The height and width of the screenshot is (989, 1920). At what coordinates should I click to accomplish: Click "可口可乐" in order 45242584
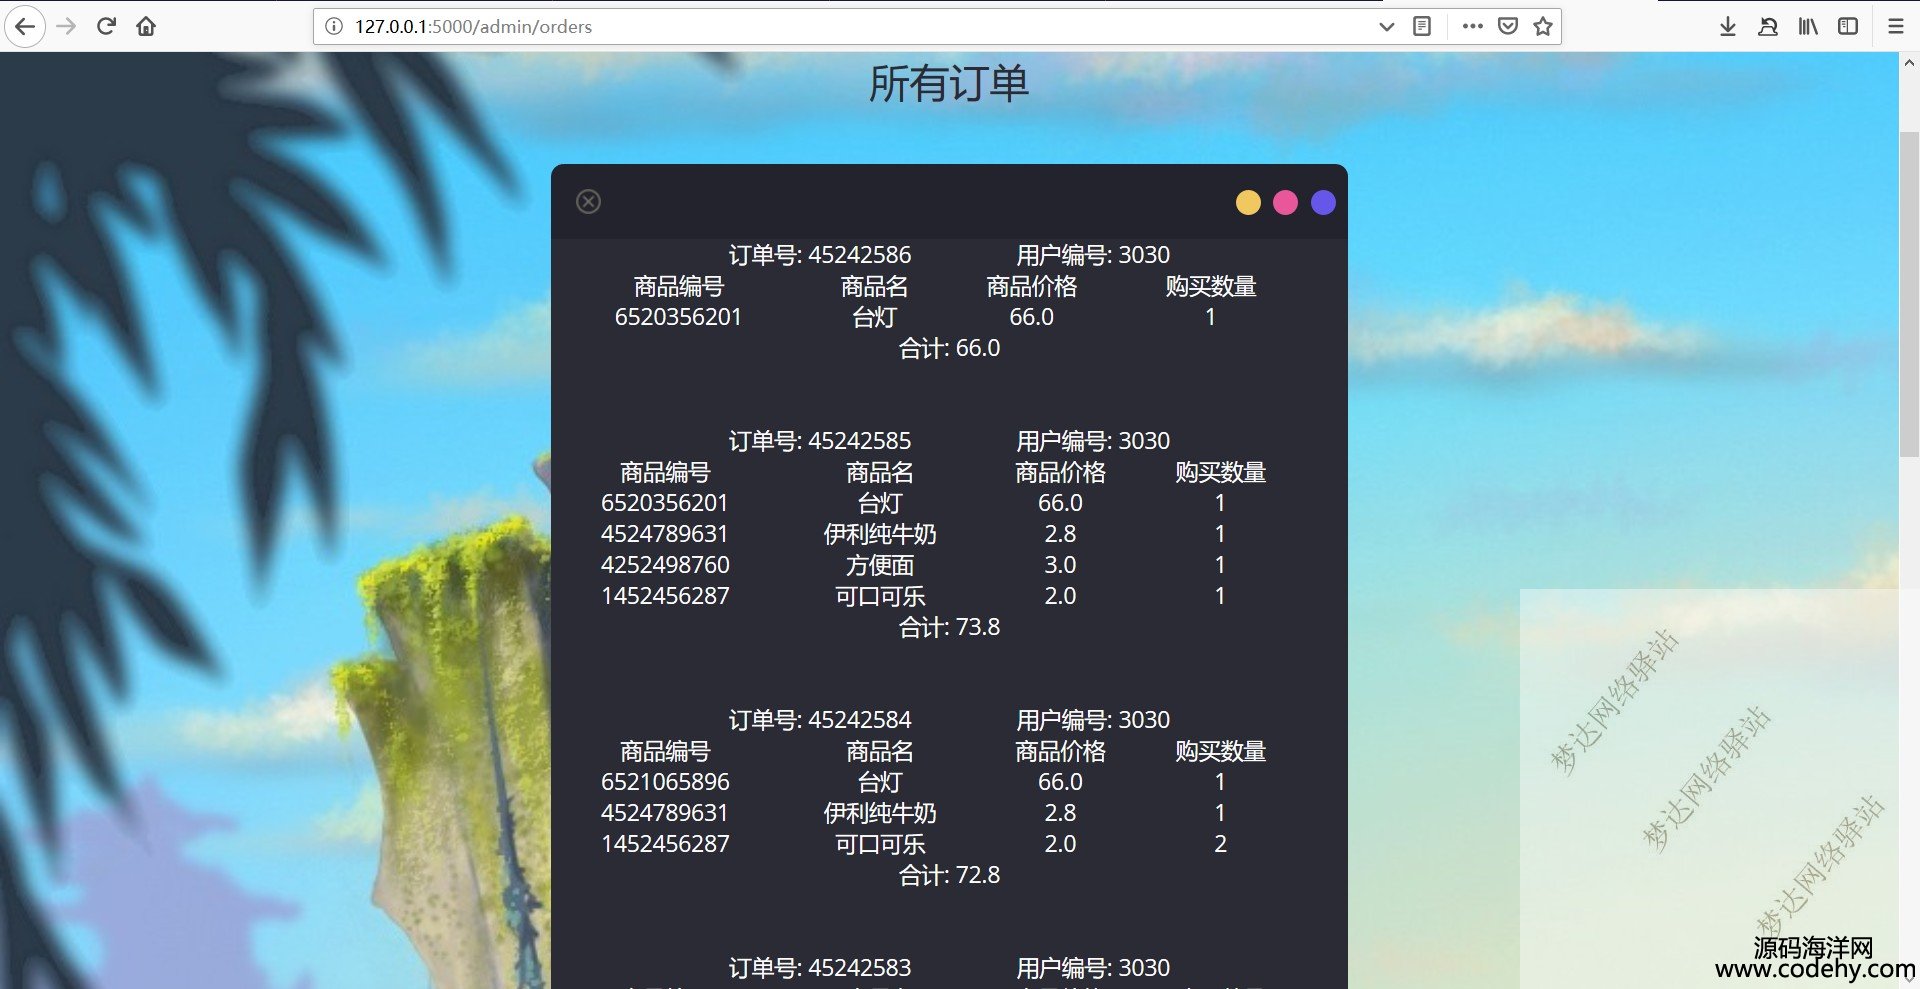click(880, 844)
